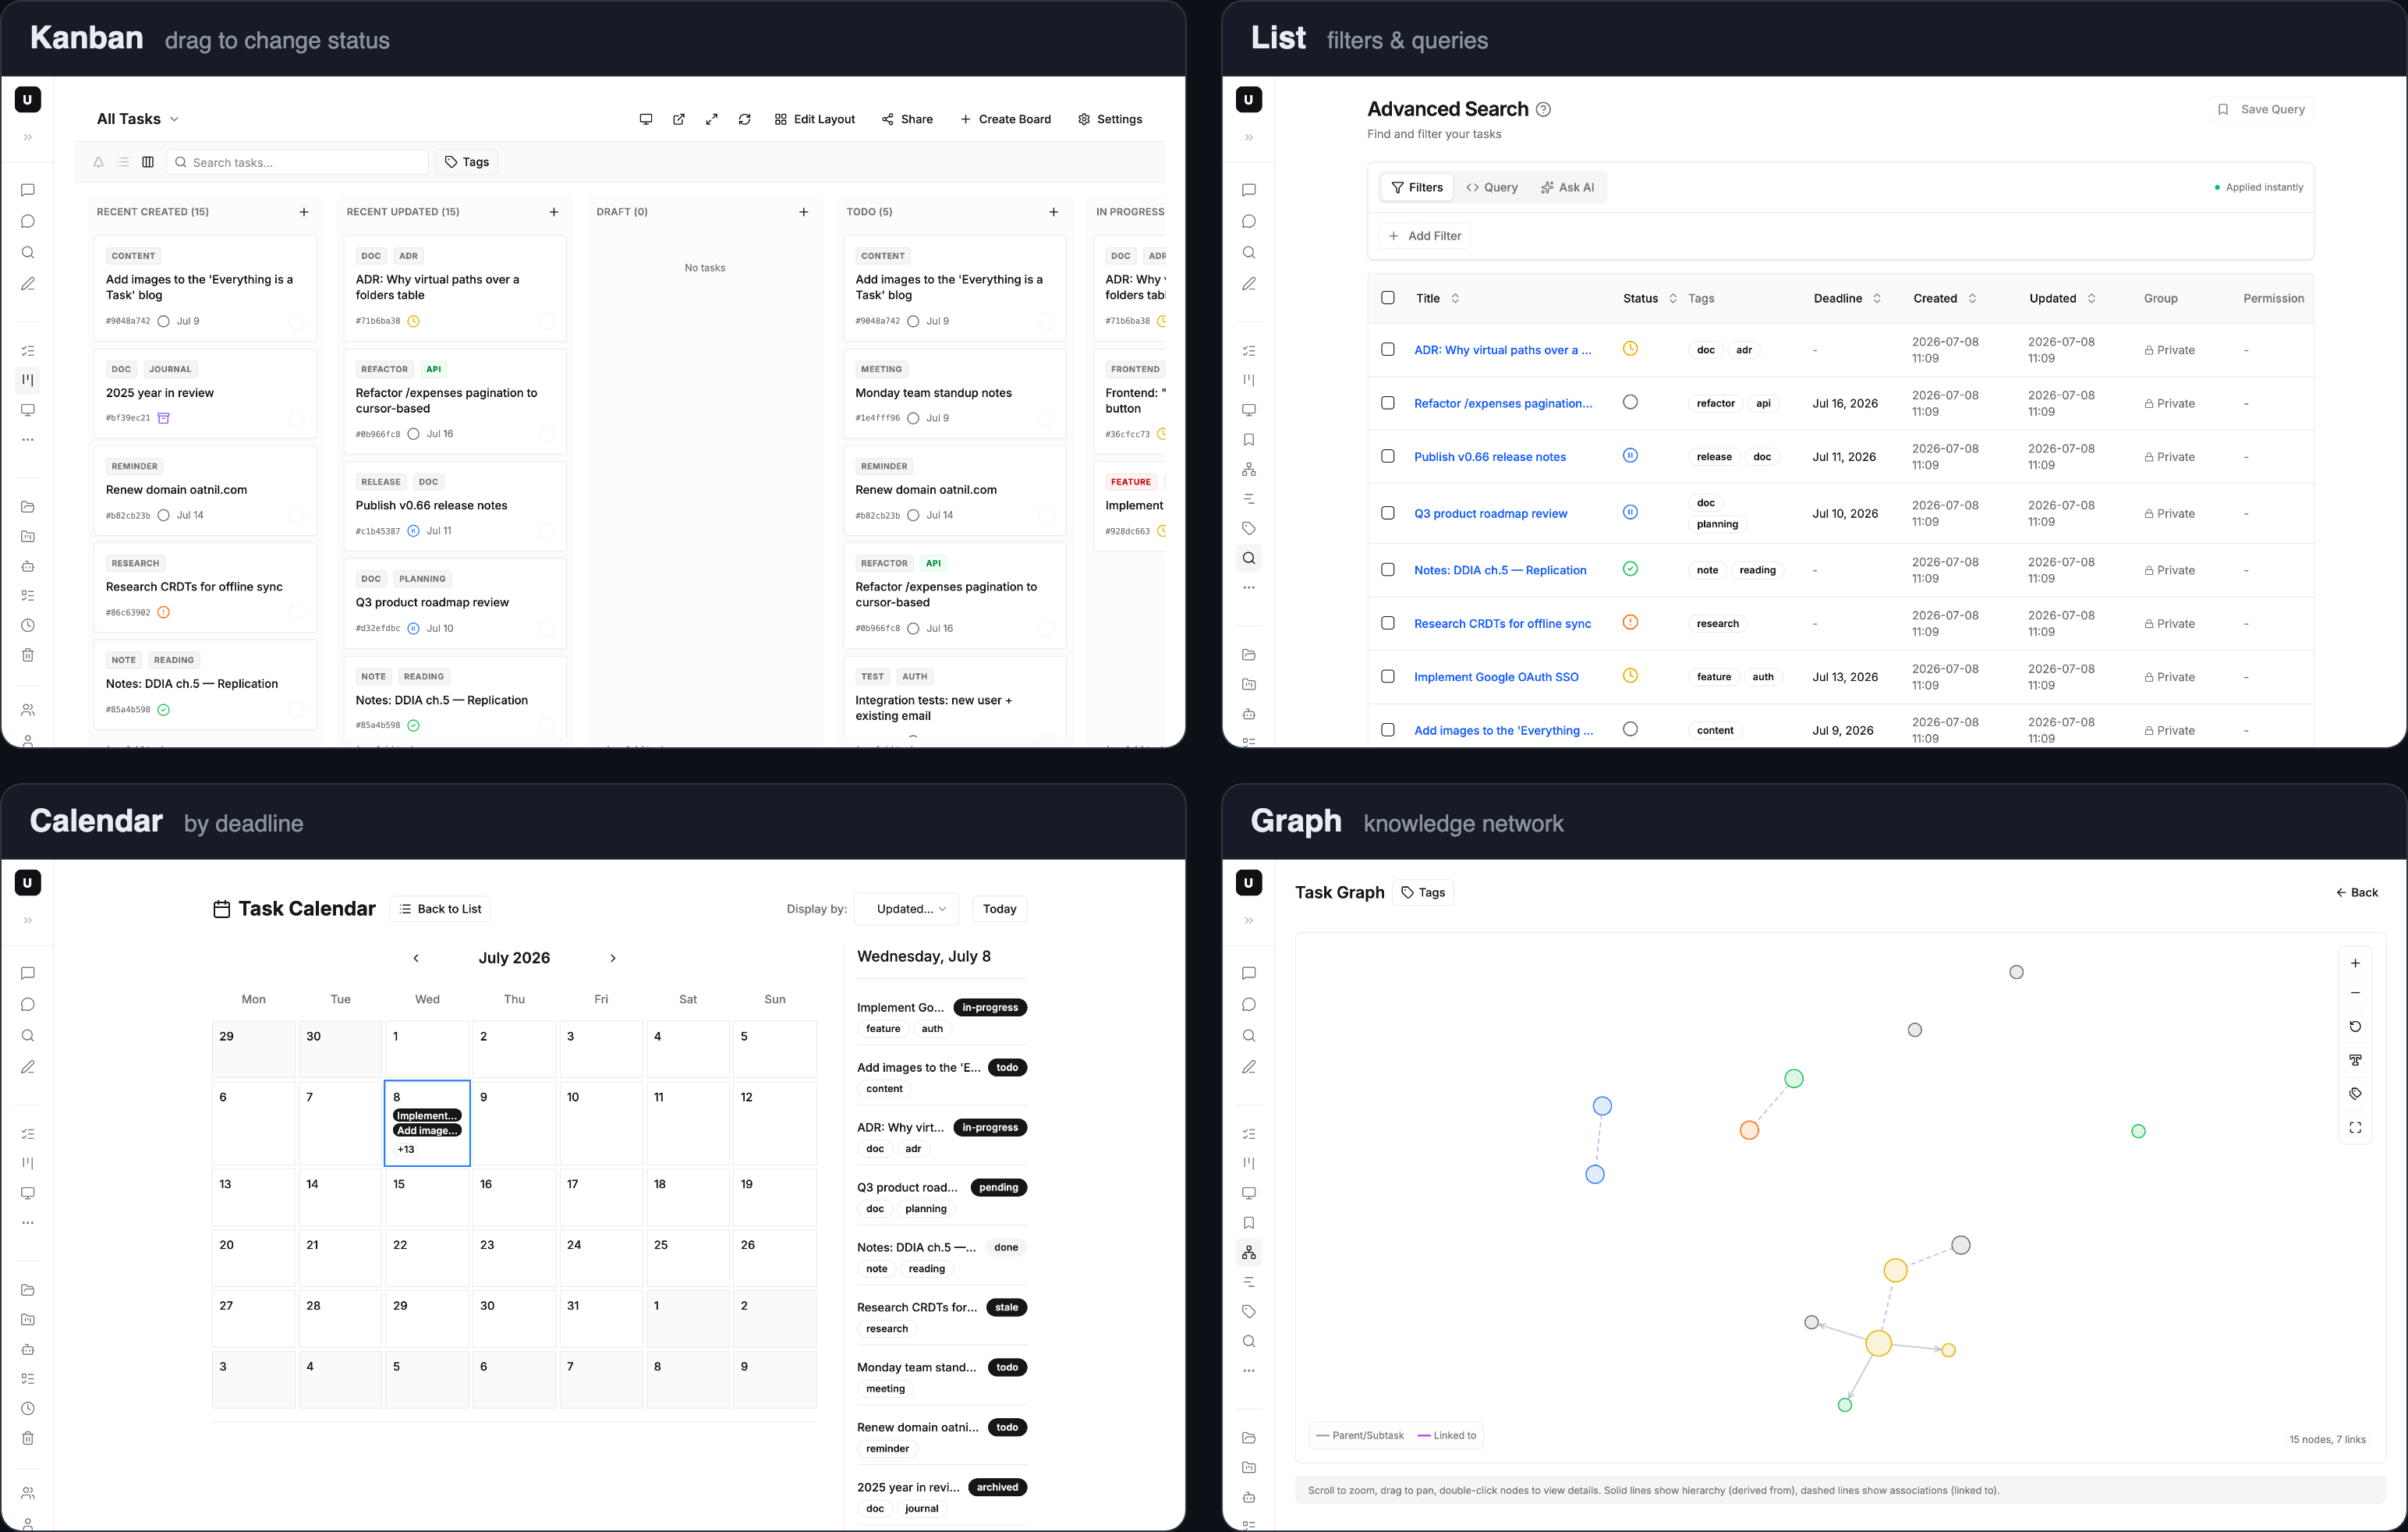The height and width of the screenshot is (1532, 2408).
Task: Check the Q3 product roadmap review checkbox
Action: point(1388,513)
